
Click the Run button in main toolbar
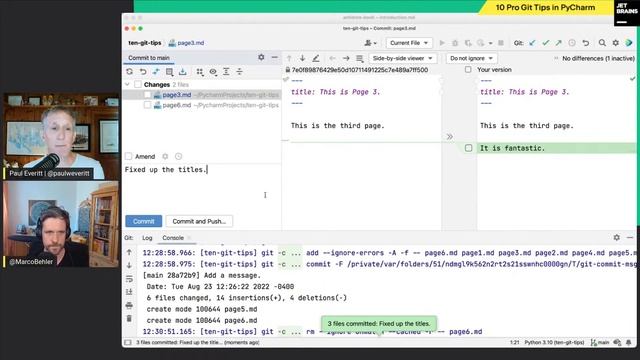click(442, 43)
